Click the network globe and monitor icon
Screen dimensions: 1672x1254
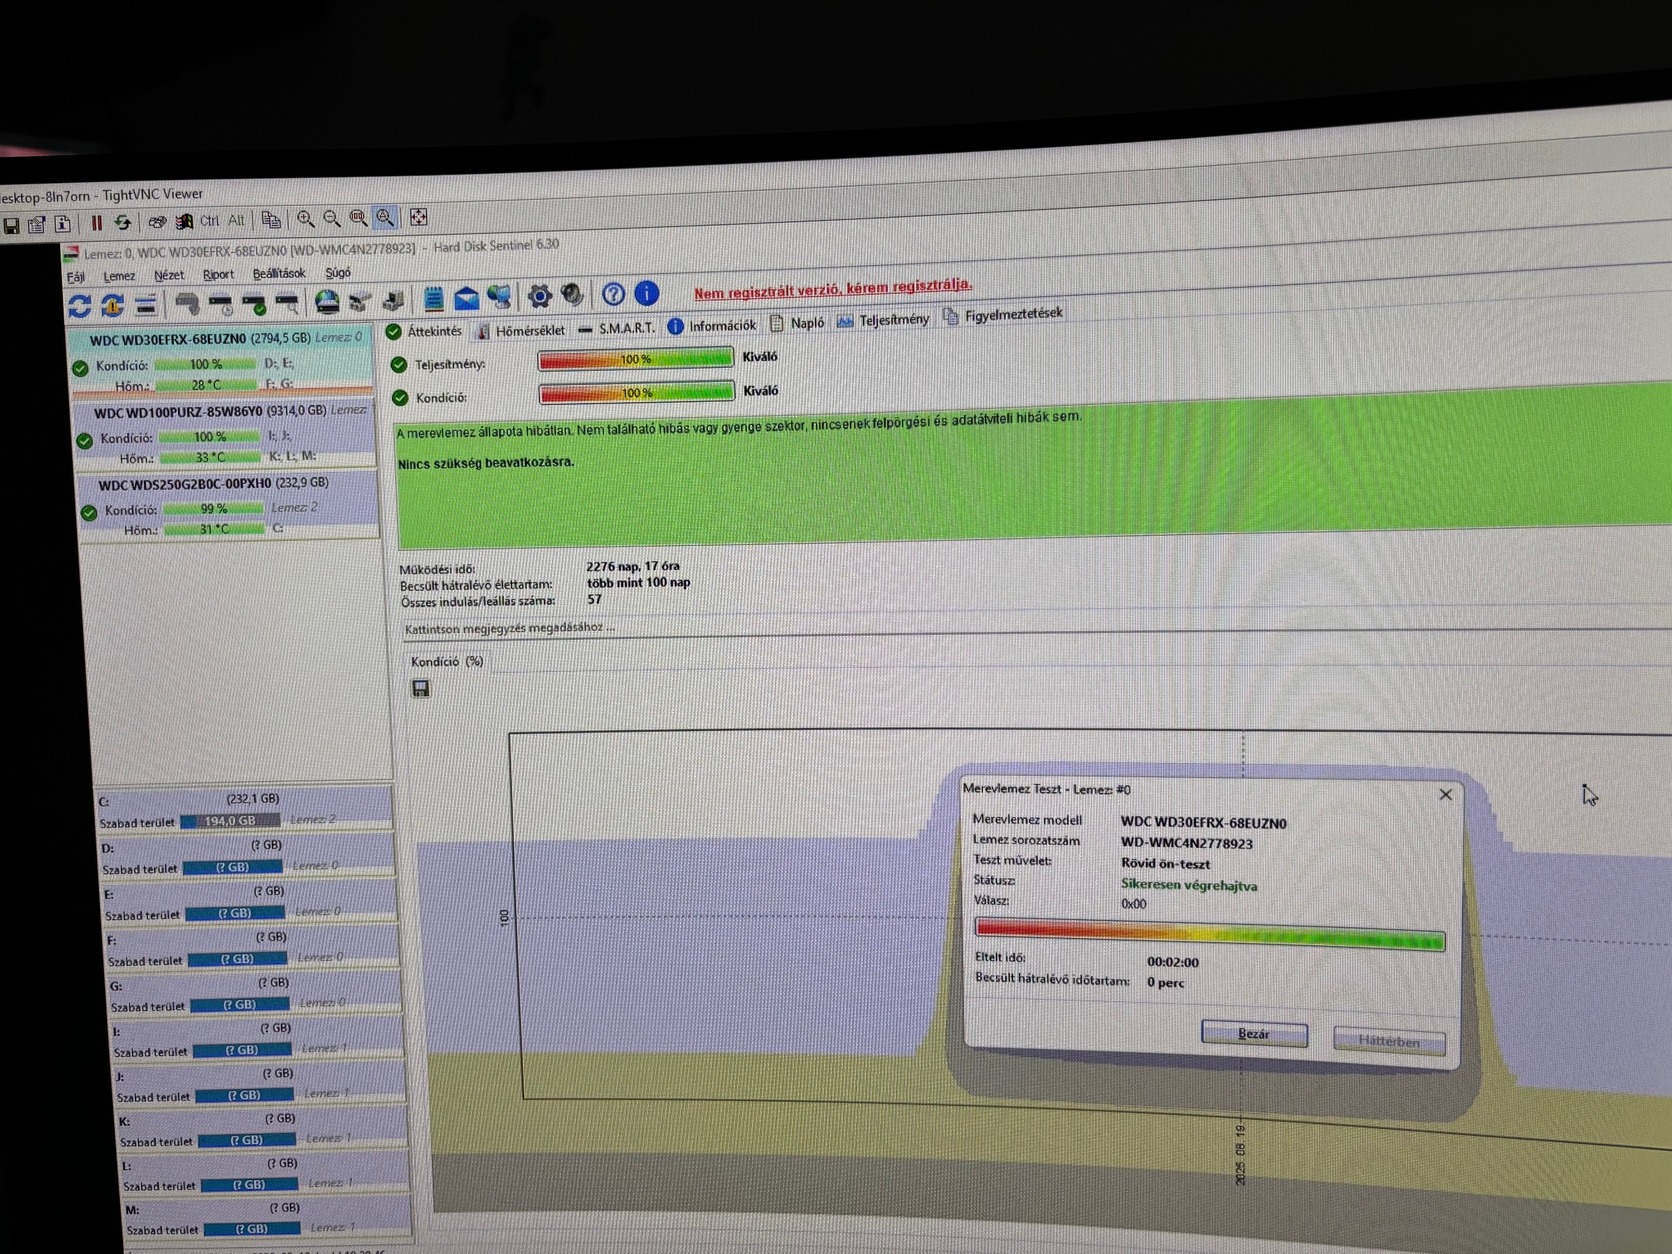(499, 296)
